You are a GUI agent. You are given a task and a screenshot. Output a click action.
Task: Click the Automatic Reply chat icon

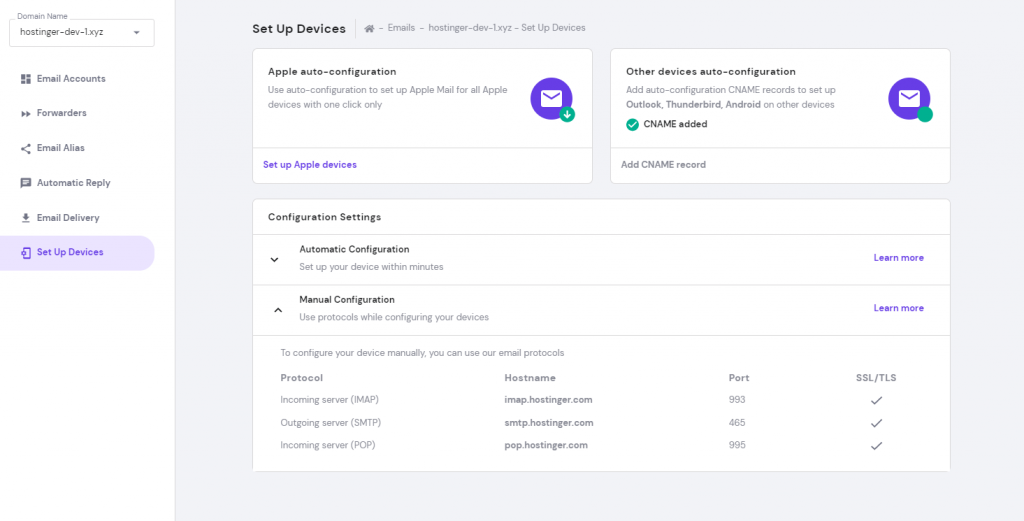coord(26,183)
